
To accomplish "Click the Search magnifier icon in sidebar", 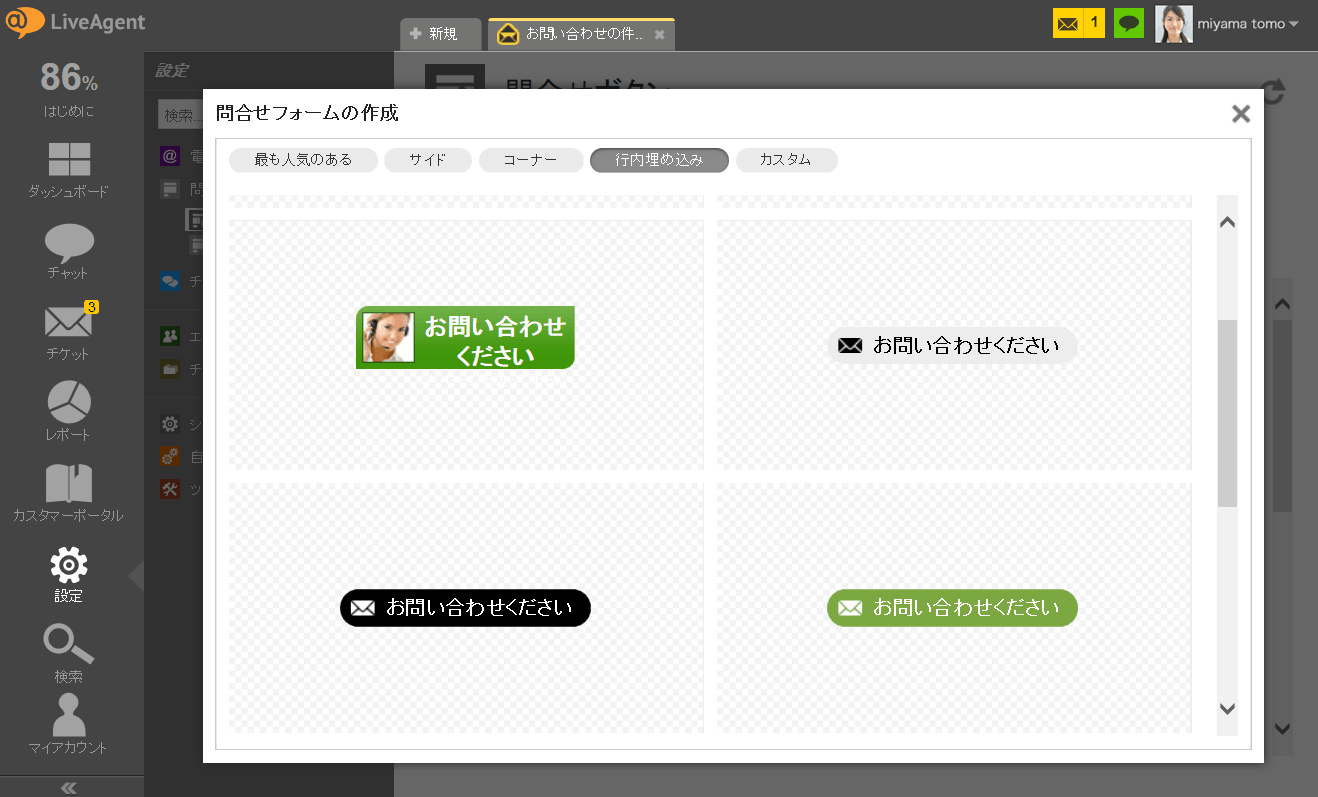I will point(69,645).
